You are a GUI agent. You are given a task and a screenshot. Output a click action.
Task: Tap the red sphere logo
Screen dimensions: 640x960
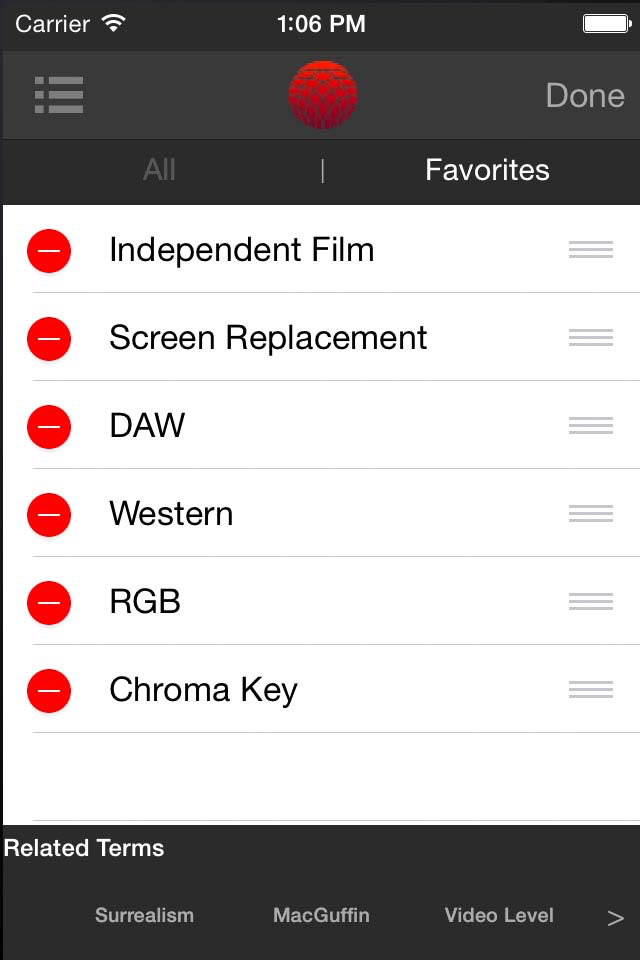322,95
